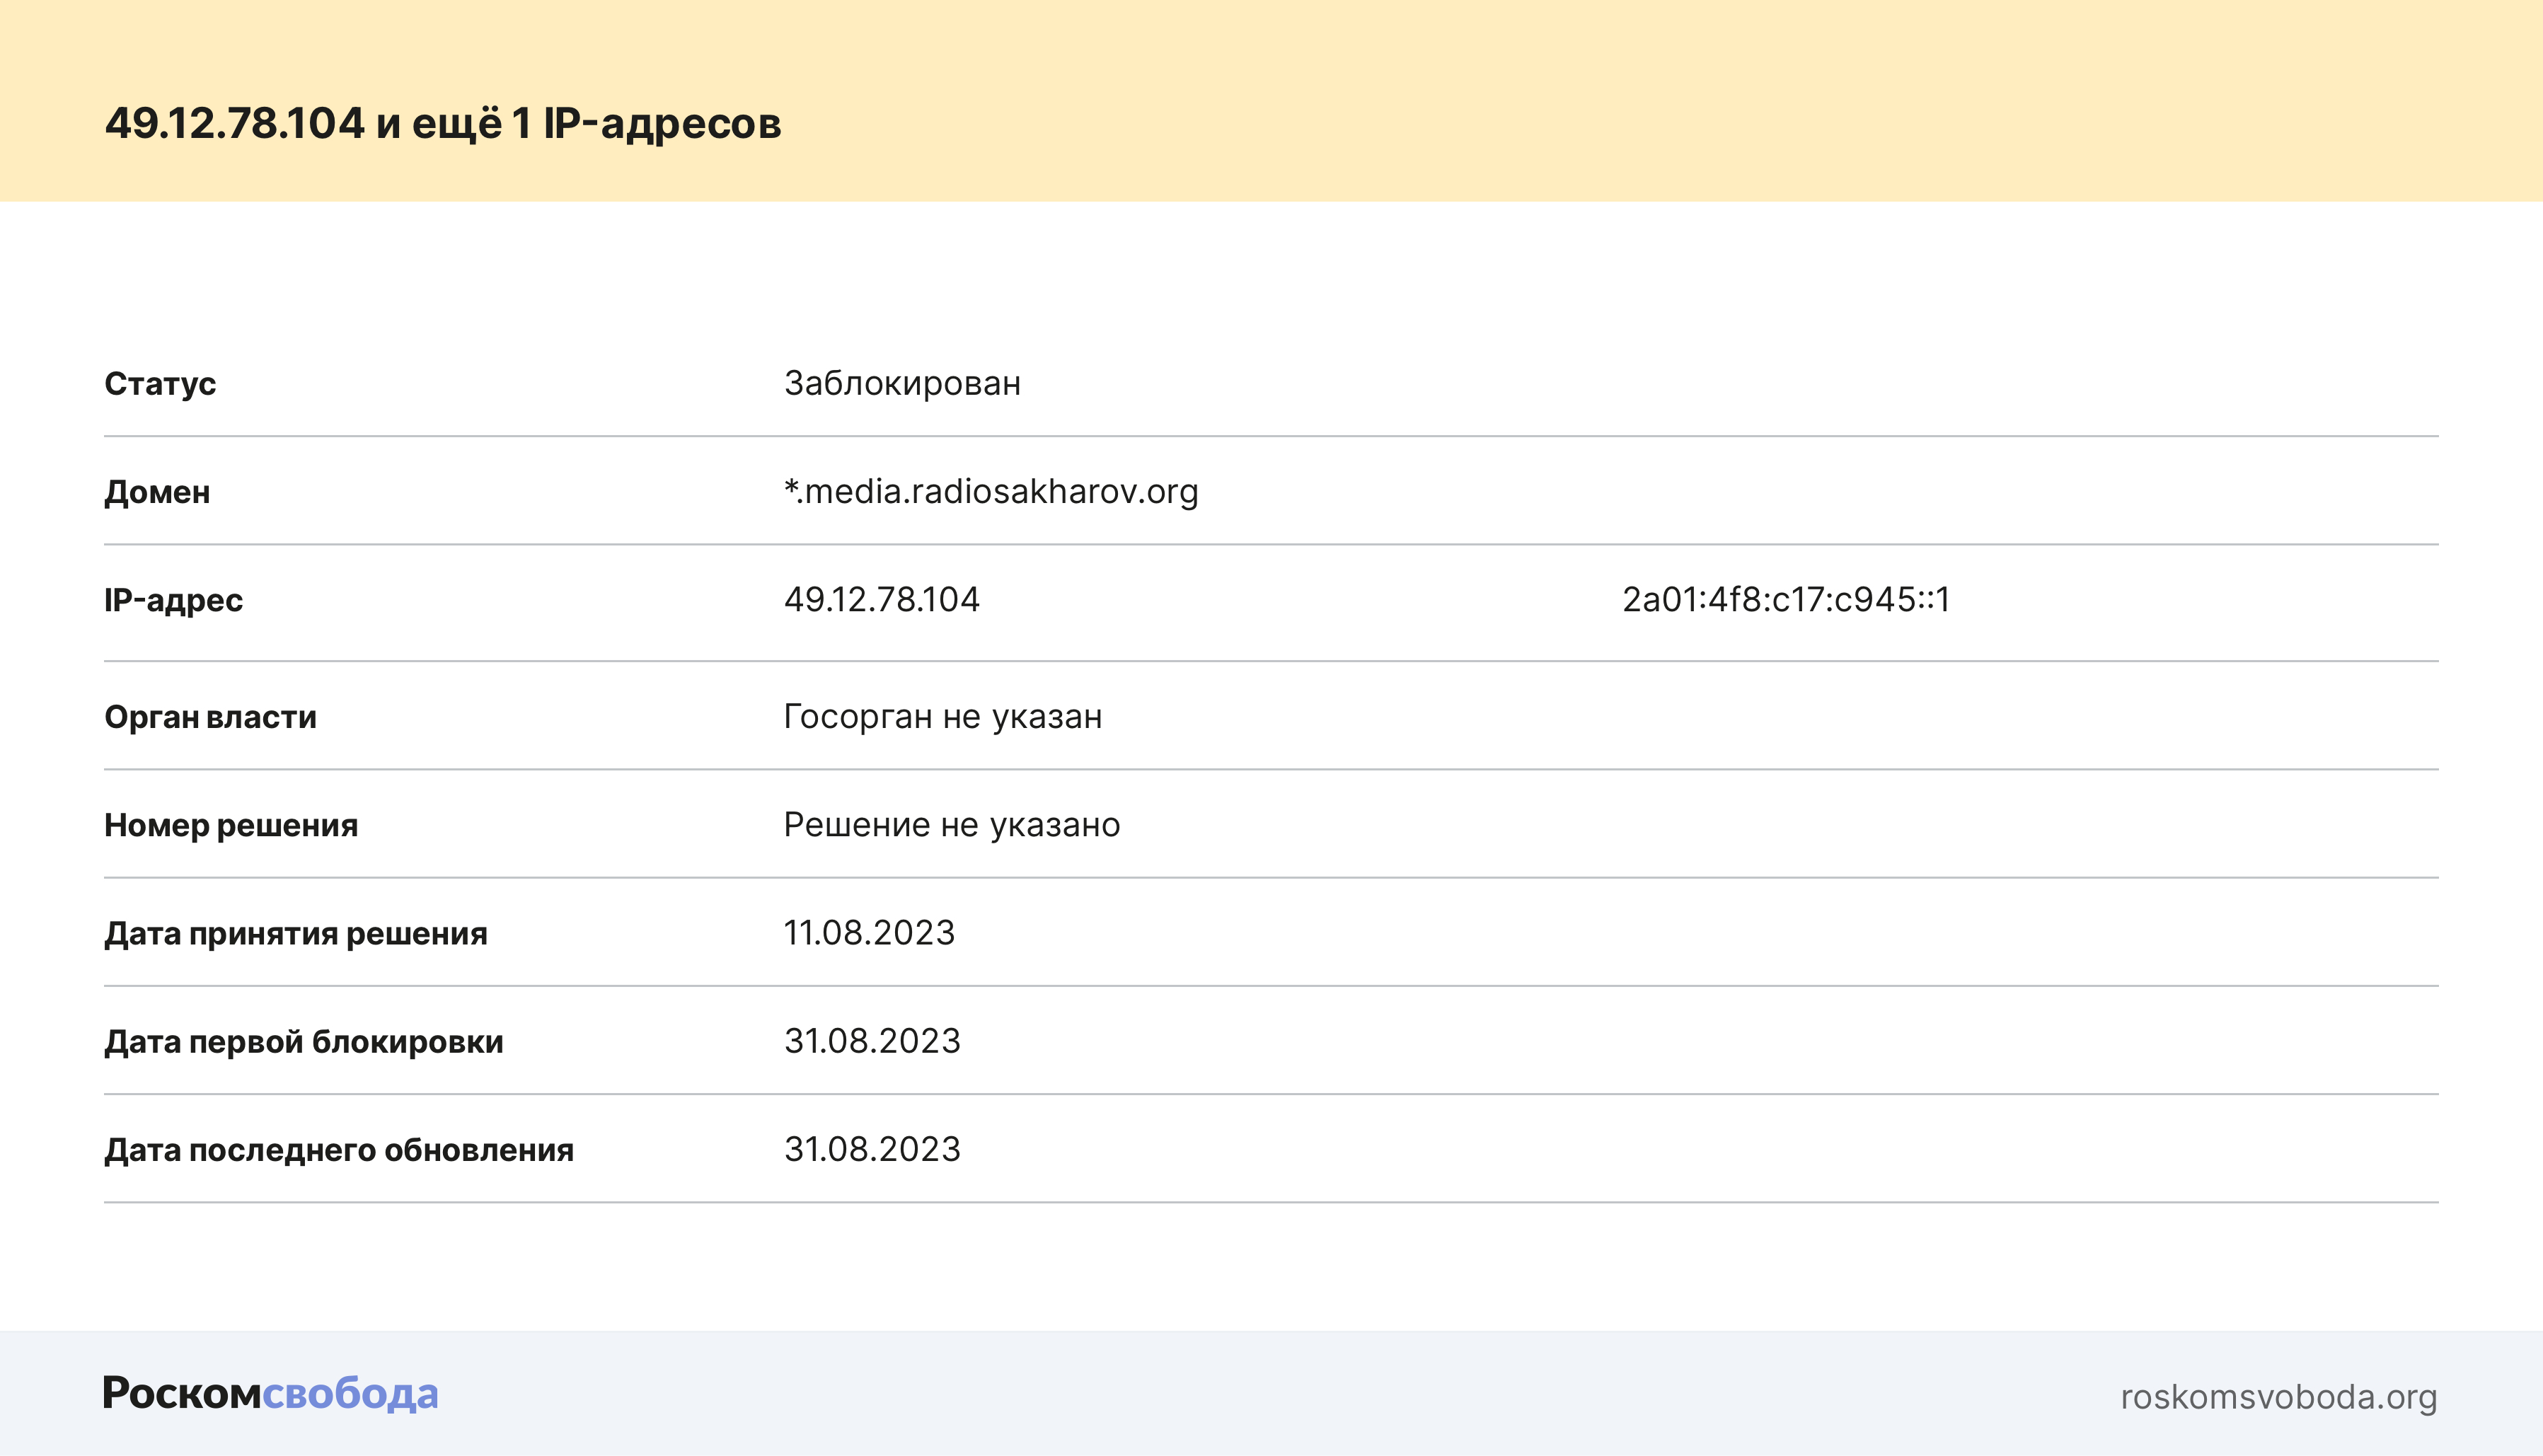
Task: Click Дата первой блокировки label
Action: point(304,1041)
